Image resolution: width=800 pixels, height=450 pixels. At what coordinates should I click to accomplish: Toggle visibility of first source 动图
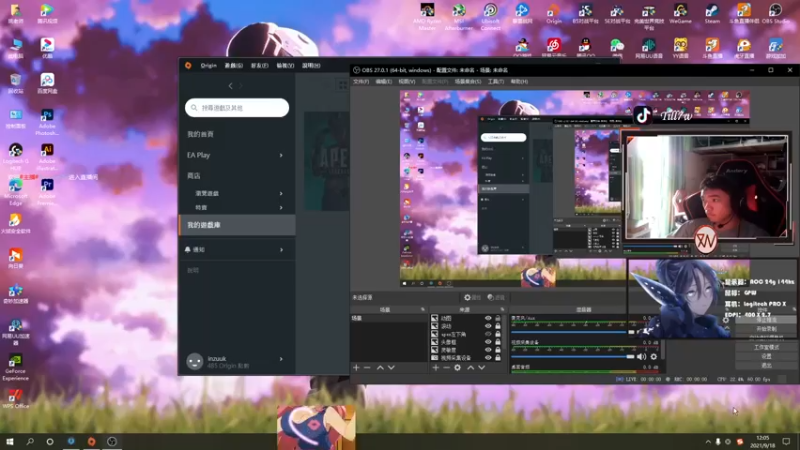pyautogui.click(x=488, y=318)
